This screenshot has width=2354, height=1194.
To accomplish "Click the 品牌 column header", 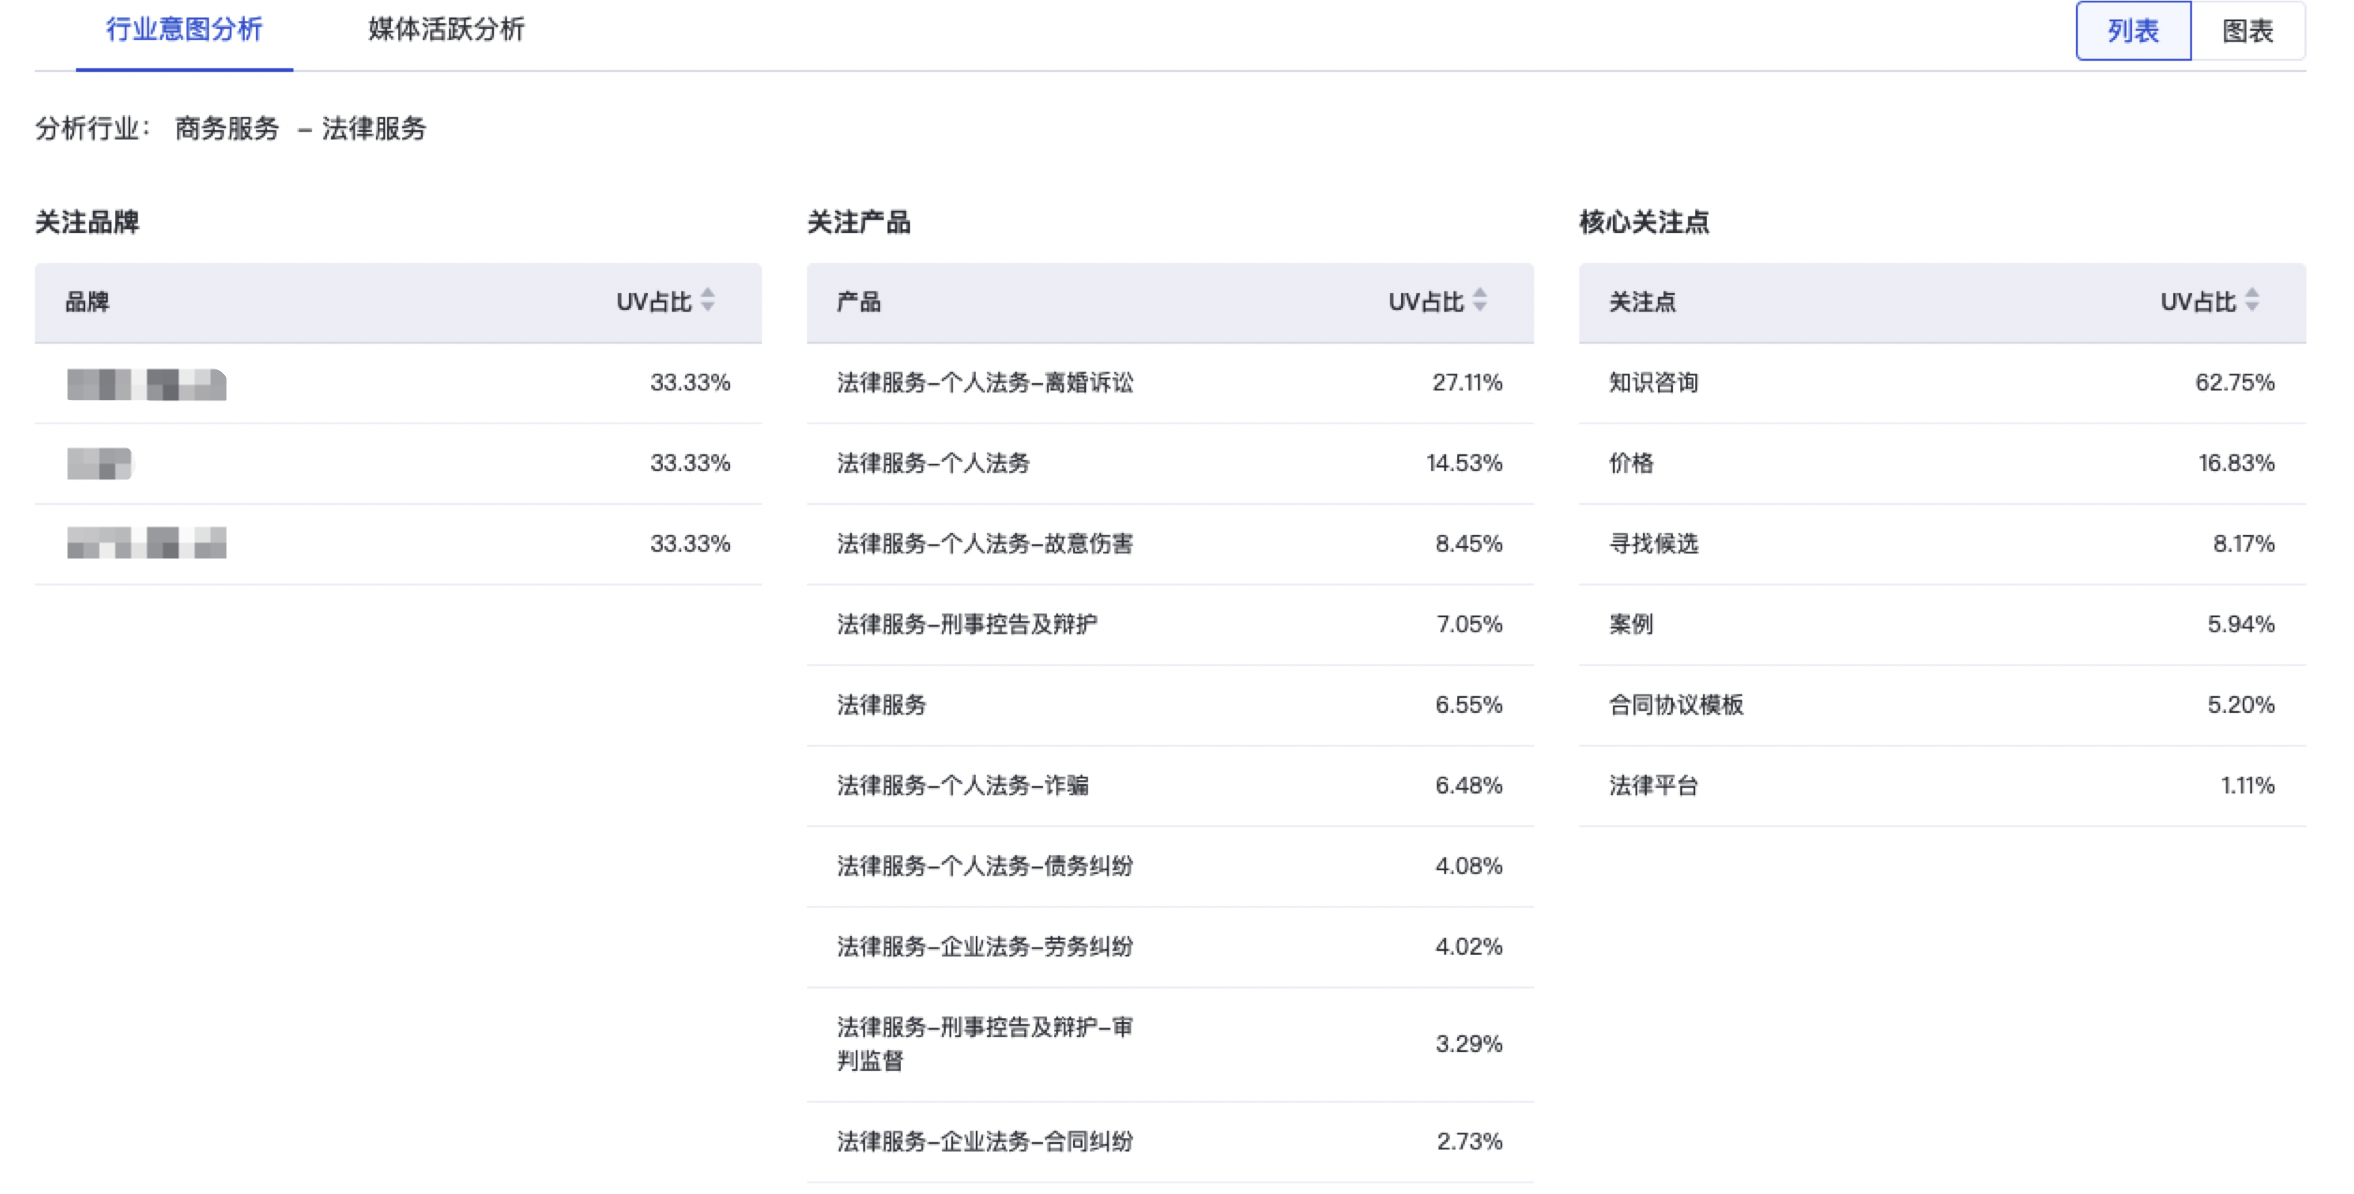I will coord(87,302).
